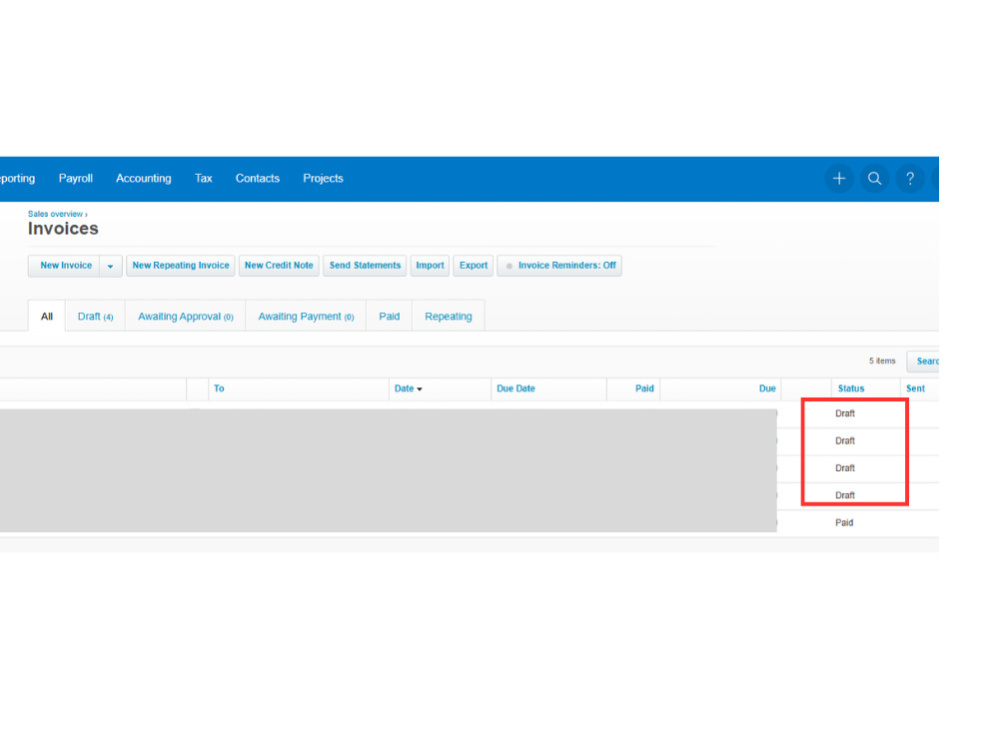Image resolution: width=1000 pixels, height=750 pixels.
Task: Open help with the question mark icon
Action: pos(910,179)
